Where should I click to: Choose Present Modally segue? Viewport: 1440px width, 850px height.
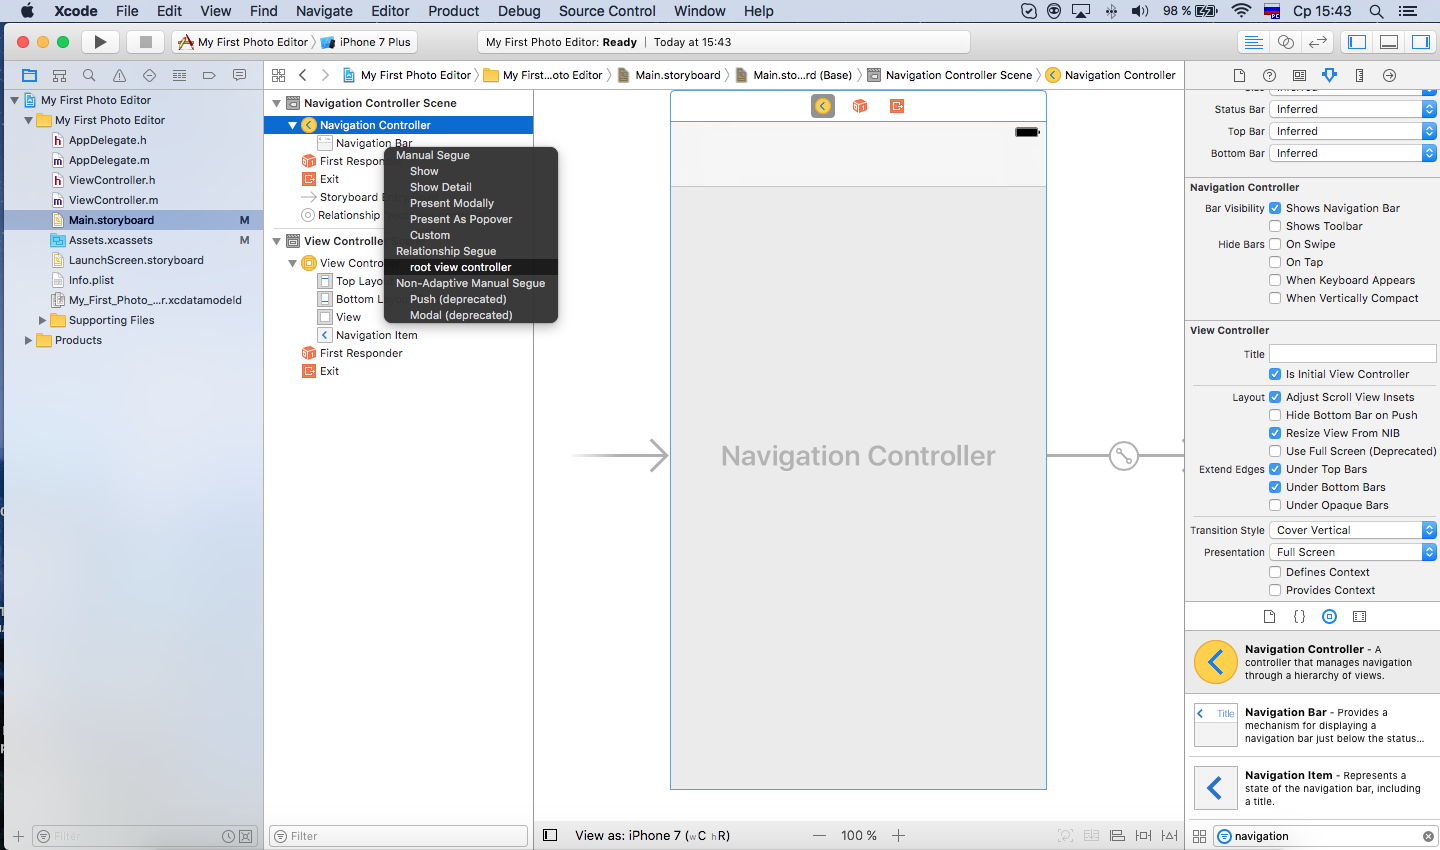[x=471, y=203]
